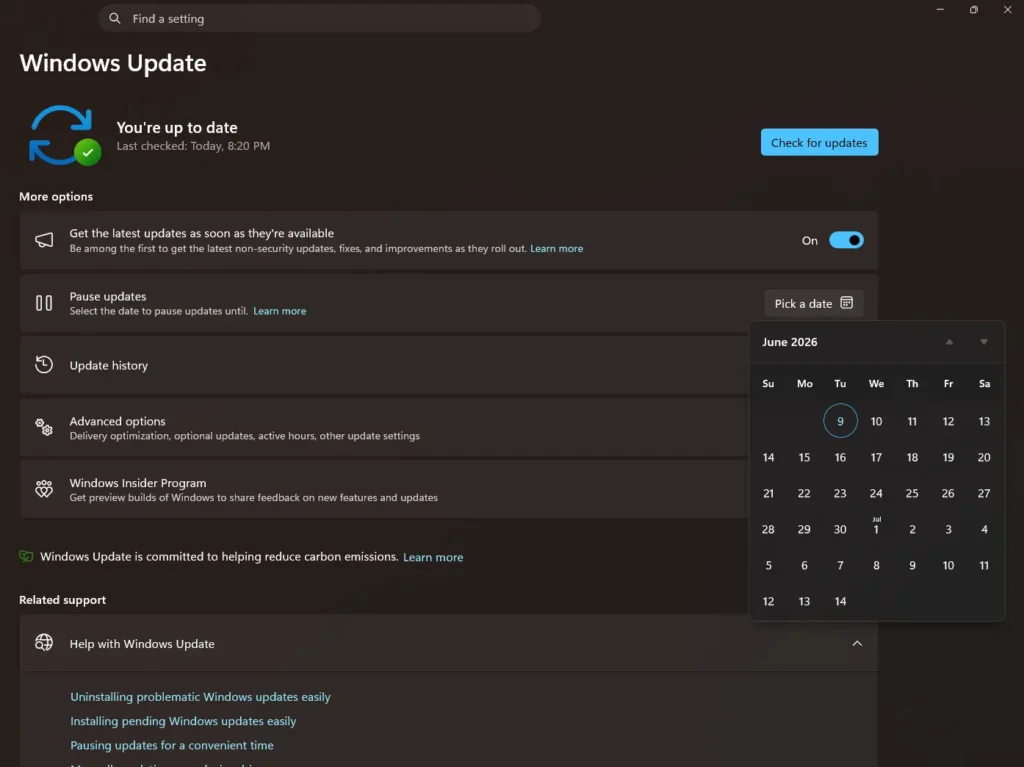Click the green leaf carbon emissions icon

pyautogui.click(x=26, y=557)
